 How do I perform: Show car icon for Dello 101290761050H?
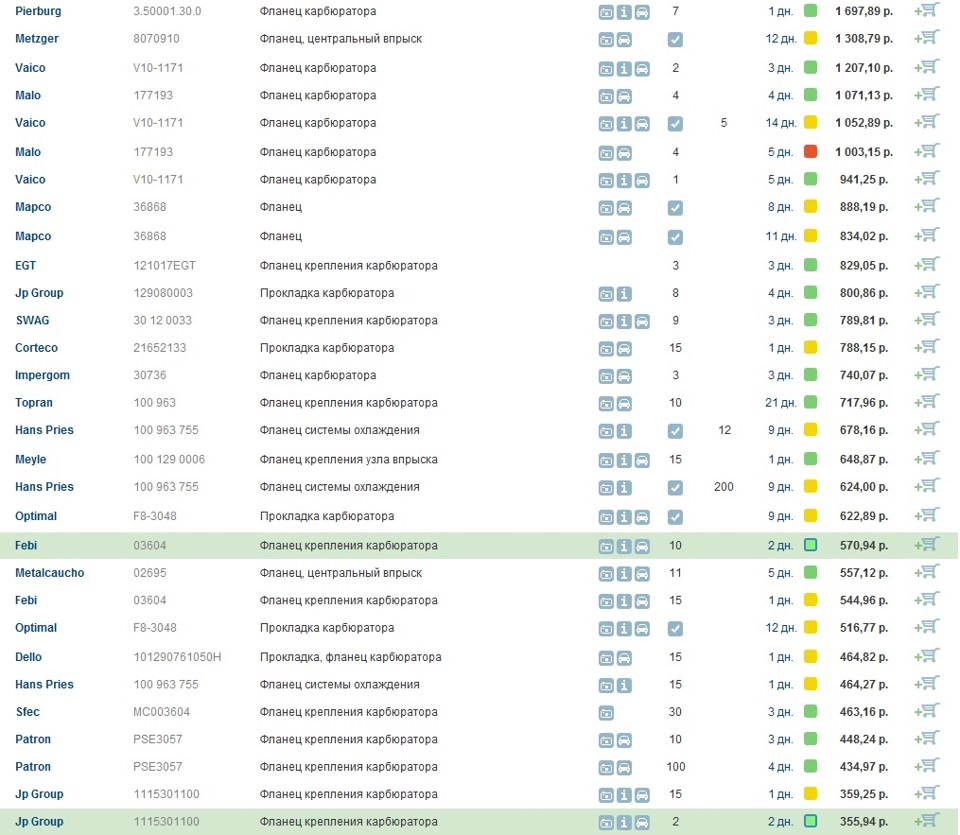point(624,658)
